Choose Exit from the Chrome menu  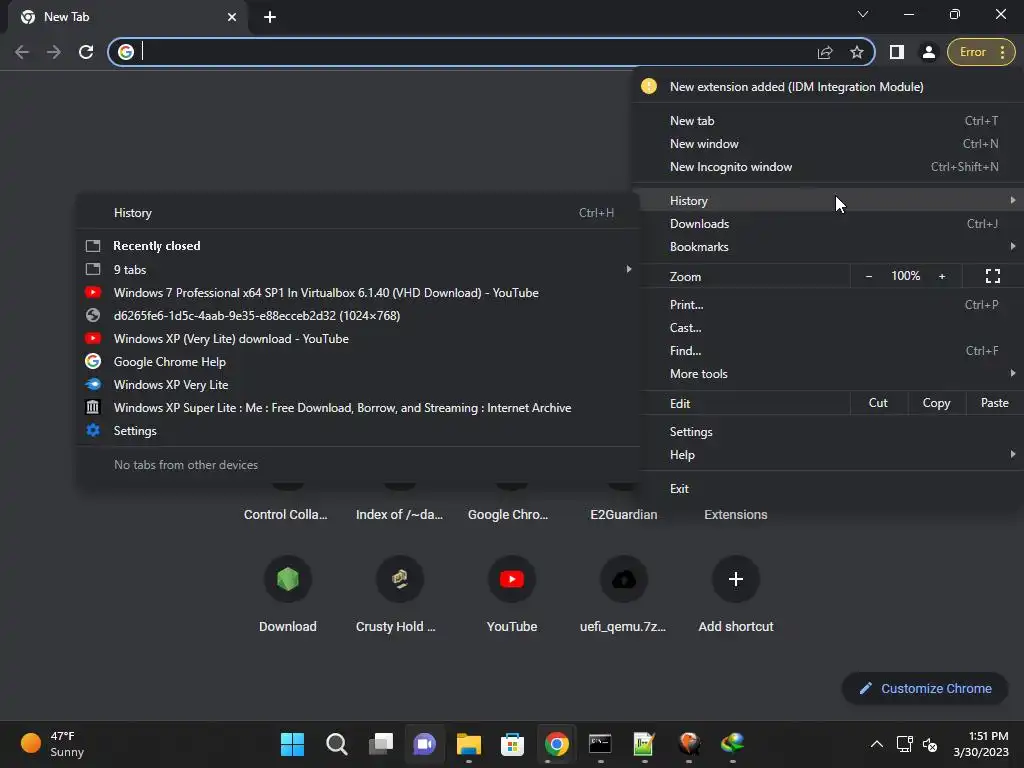[831, 488]
